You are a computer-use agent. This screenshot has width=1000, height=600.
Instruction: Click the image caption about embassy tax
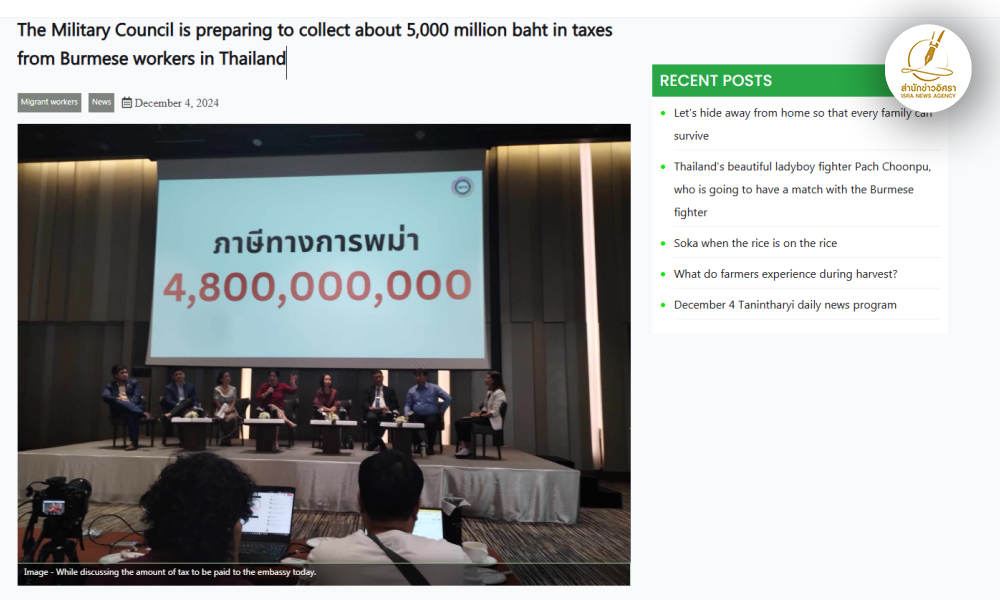(170, 572)
